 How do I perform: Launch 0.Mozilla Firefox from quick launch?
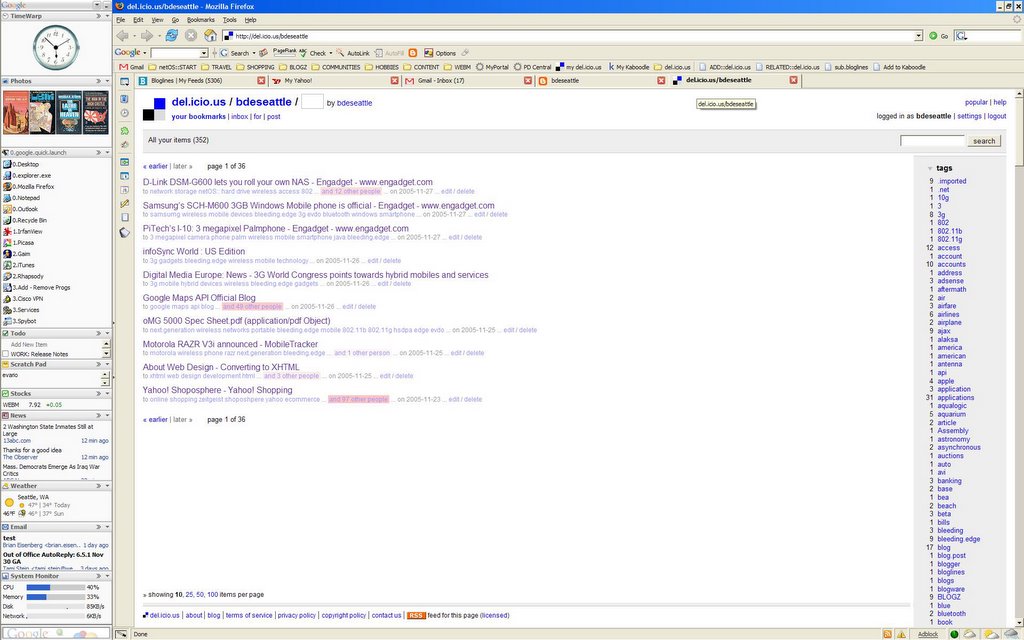(29, 187)
